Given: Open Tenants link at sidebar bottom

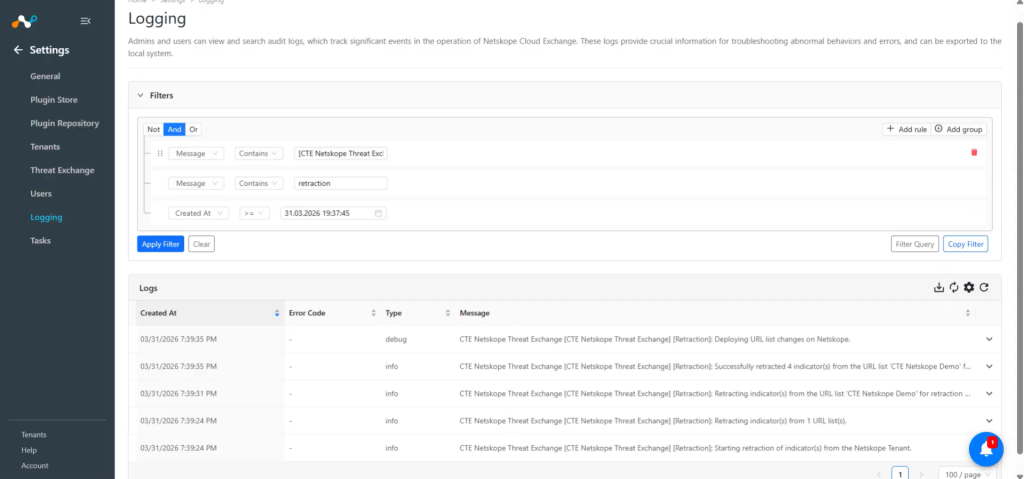Looking at the screenshot, I should click(34, 435).
